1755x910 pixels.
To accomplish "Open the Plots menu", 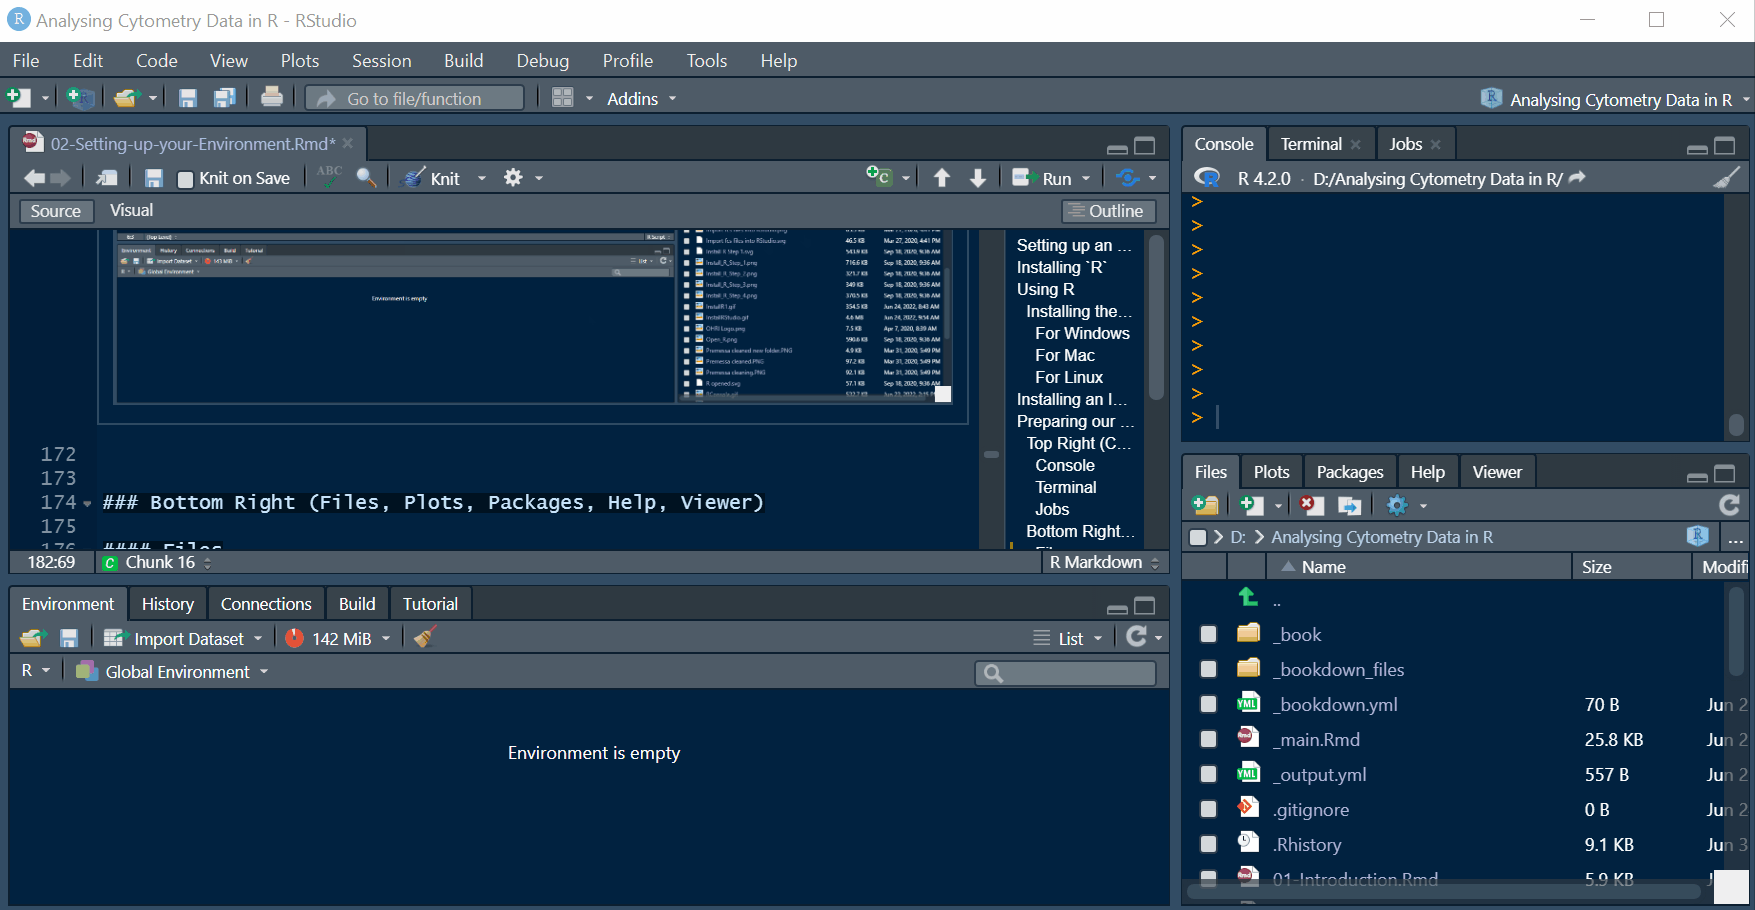I will (300, 61).
